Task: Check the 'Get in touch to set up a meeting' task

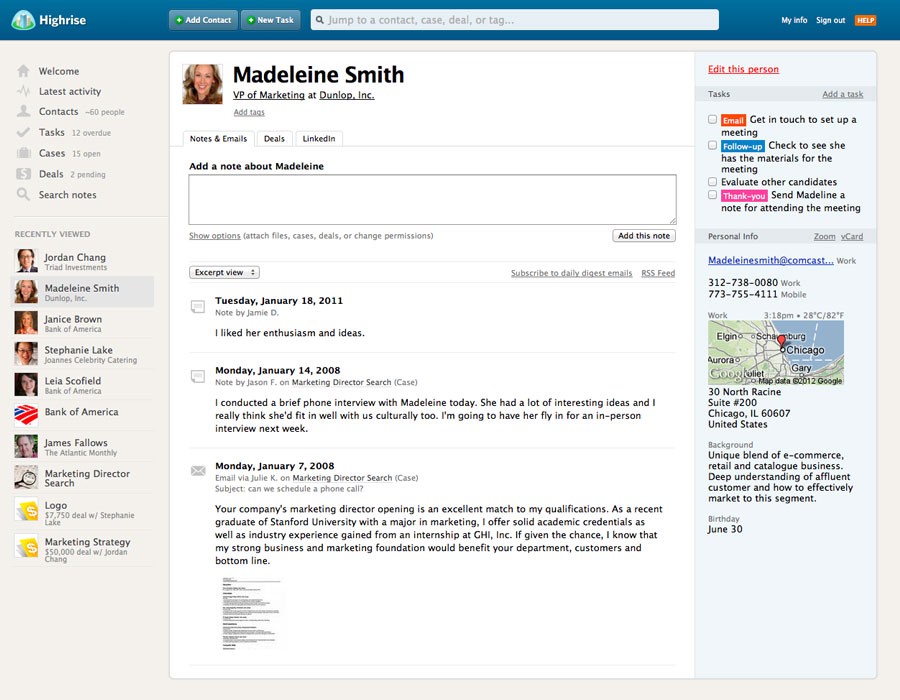Action: pos(712,119)
